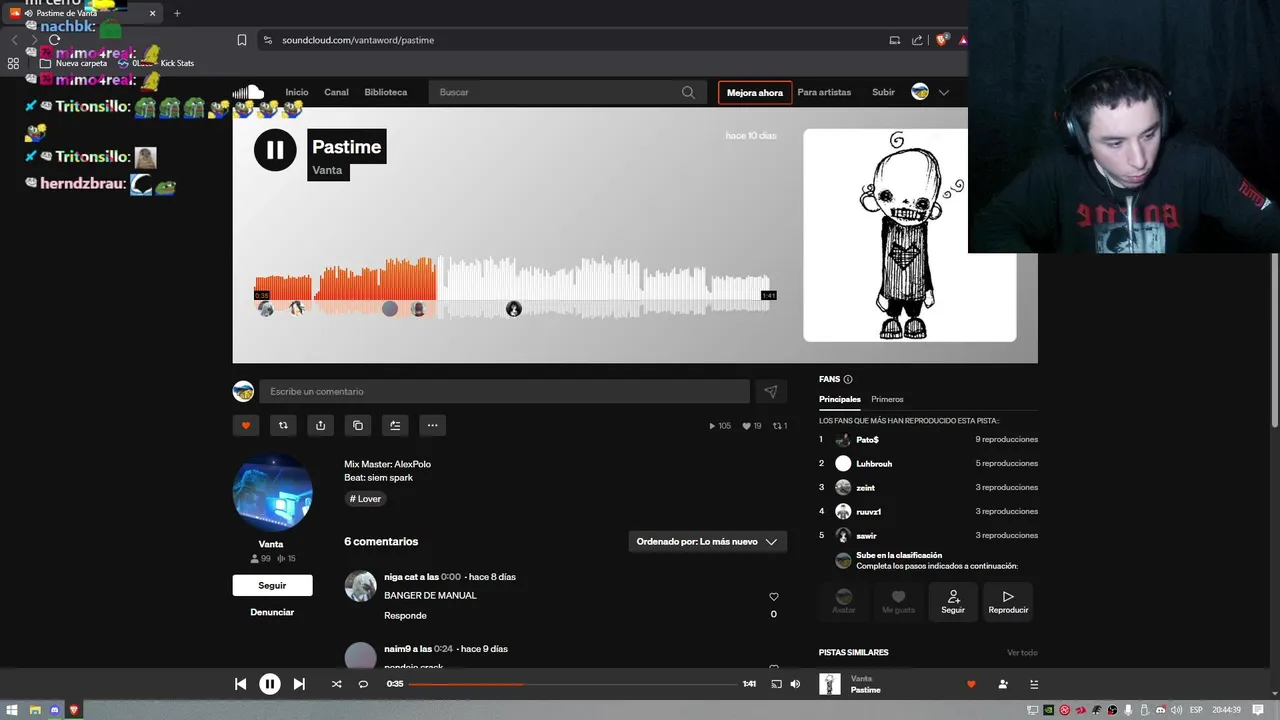Focus the Buscar search field
This screenshot has height=720, width=1280.
[567, 92]
